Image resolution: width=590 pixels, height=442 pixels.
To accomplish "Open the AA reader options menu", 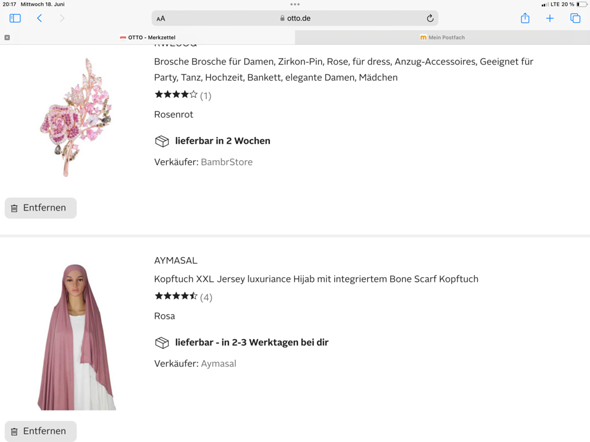I will click(161, 18).
